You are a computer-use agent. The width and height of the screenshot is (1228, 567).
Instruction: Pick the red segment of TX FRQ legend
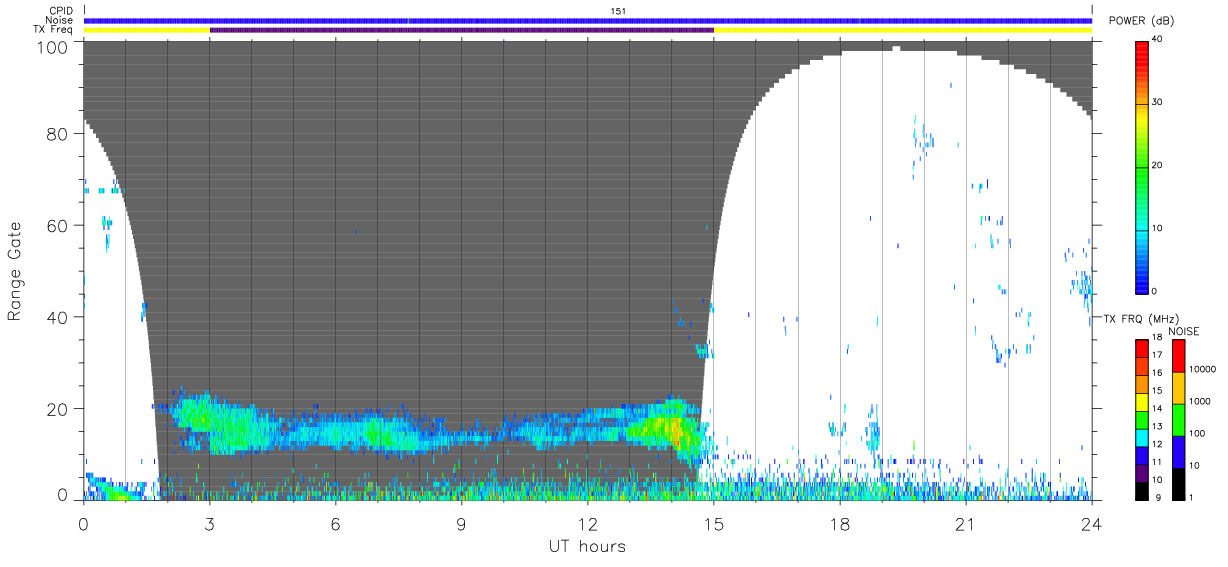point(1141,347)
